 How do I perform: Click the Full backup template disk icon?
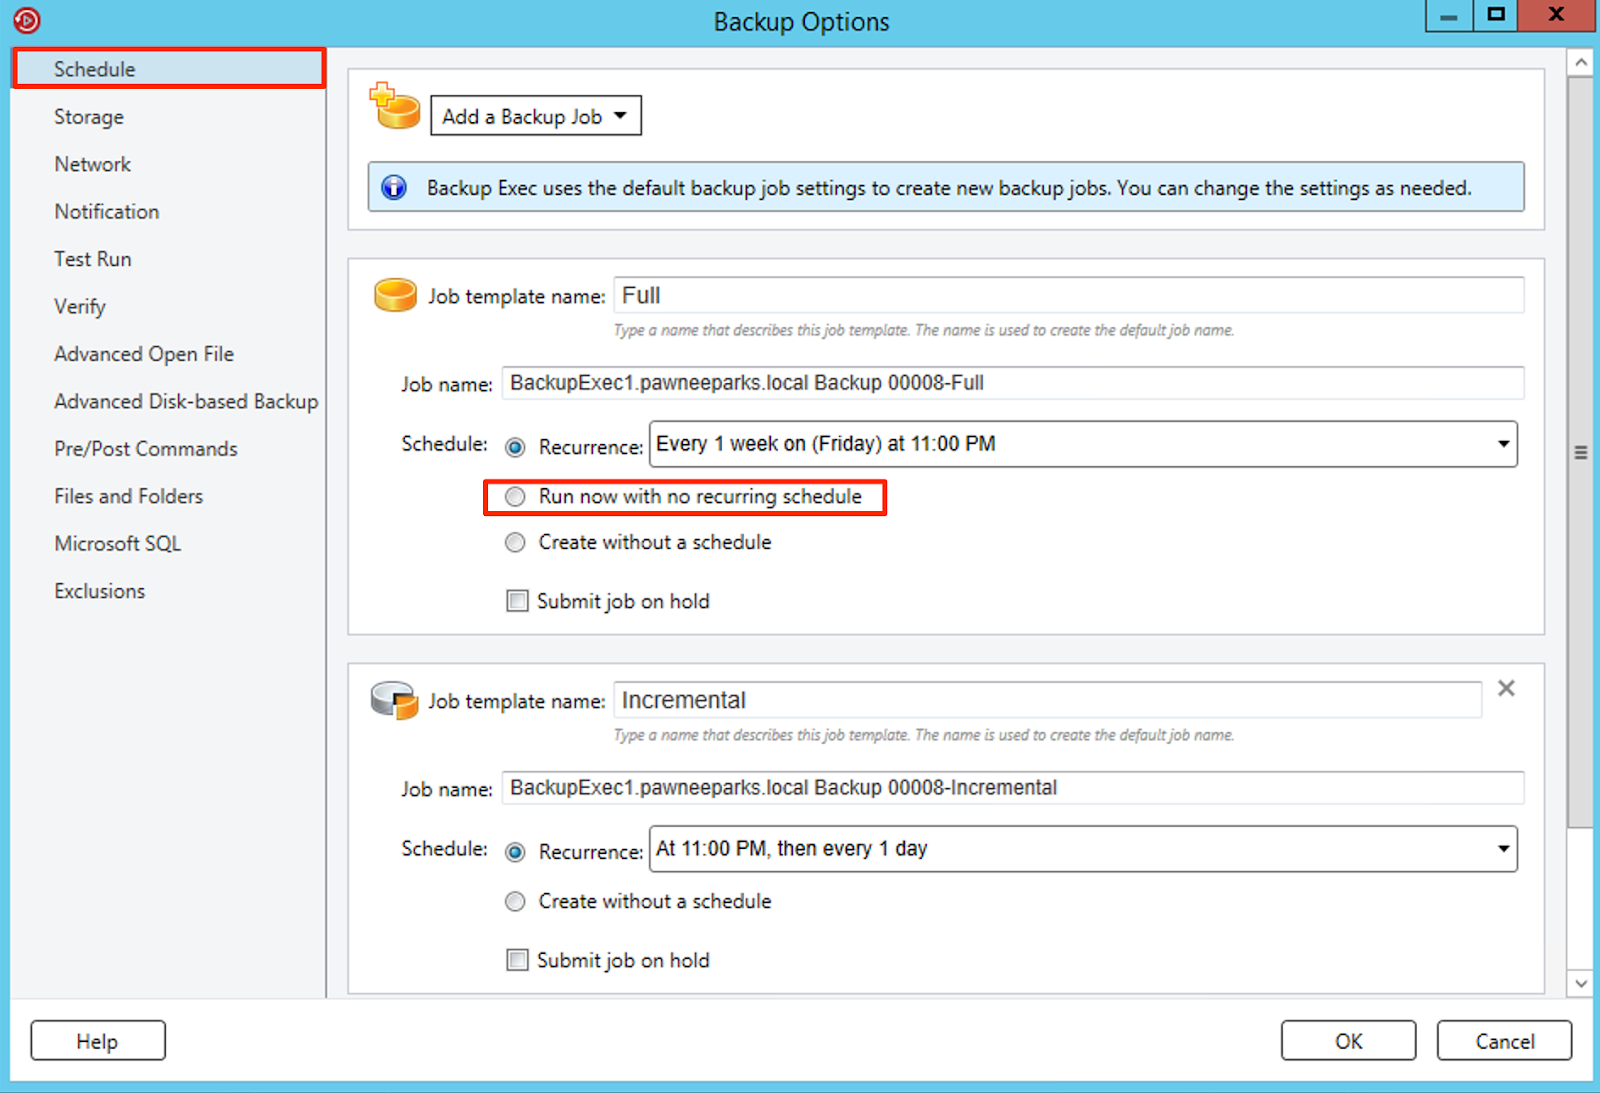pos(395,296)
